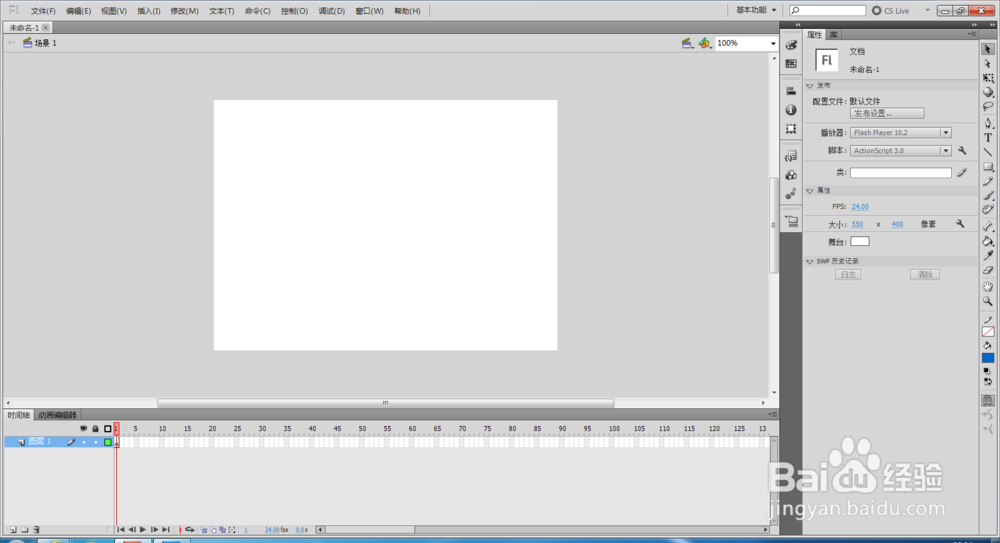Image resolution: width=1000 pixels, height=543 pixels.
Task: Click the New Layer icon
Action: click(13, 530)
